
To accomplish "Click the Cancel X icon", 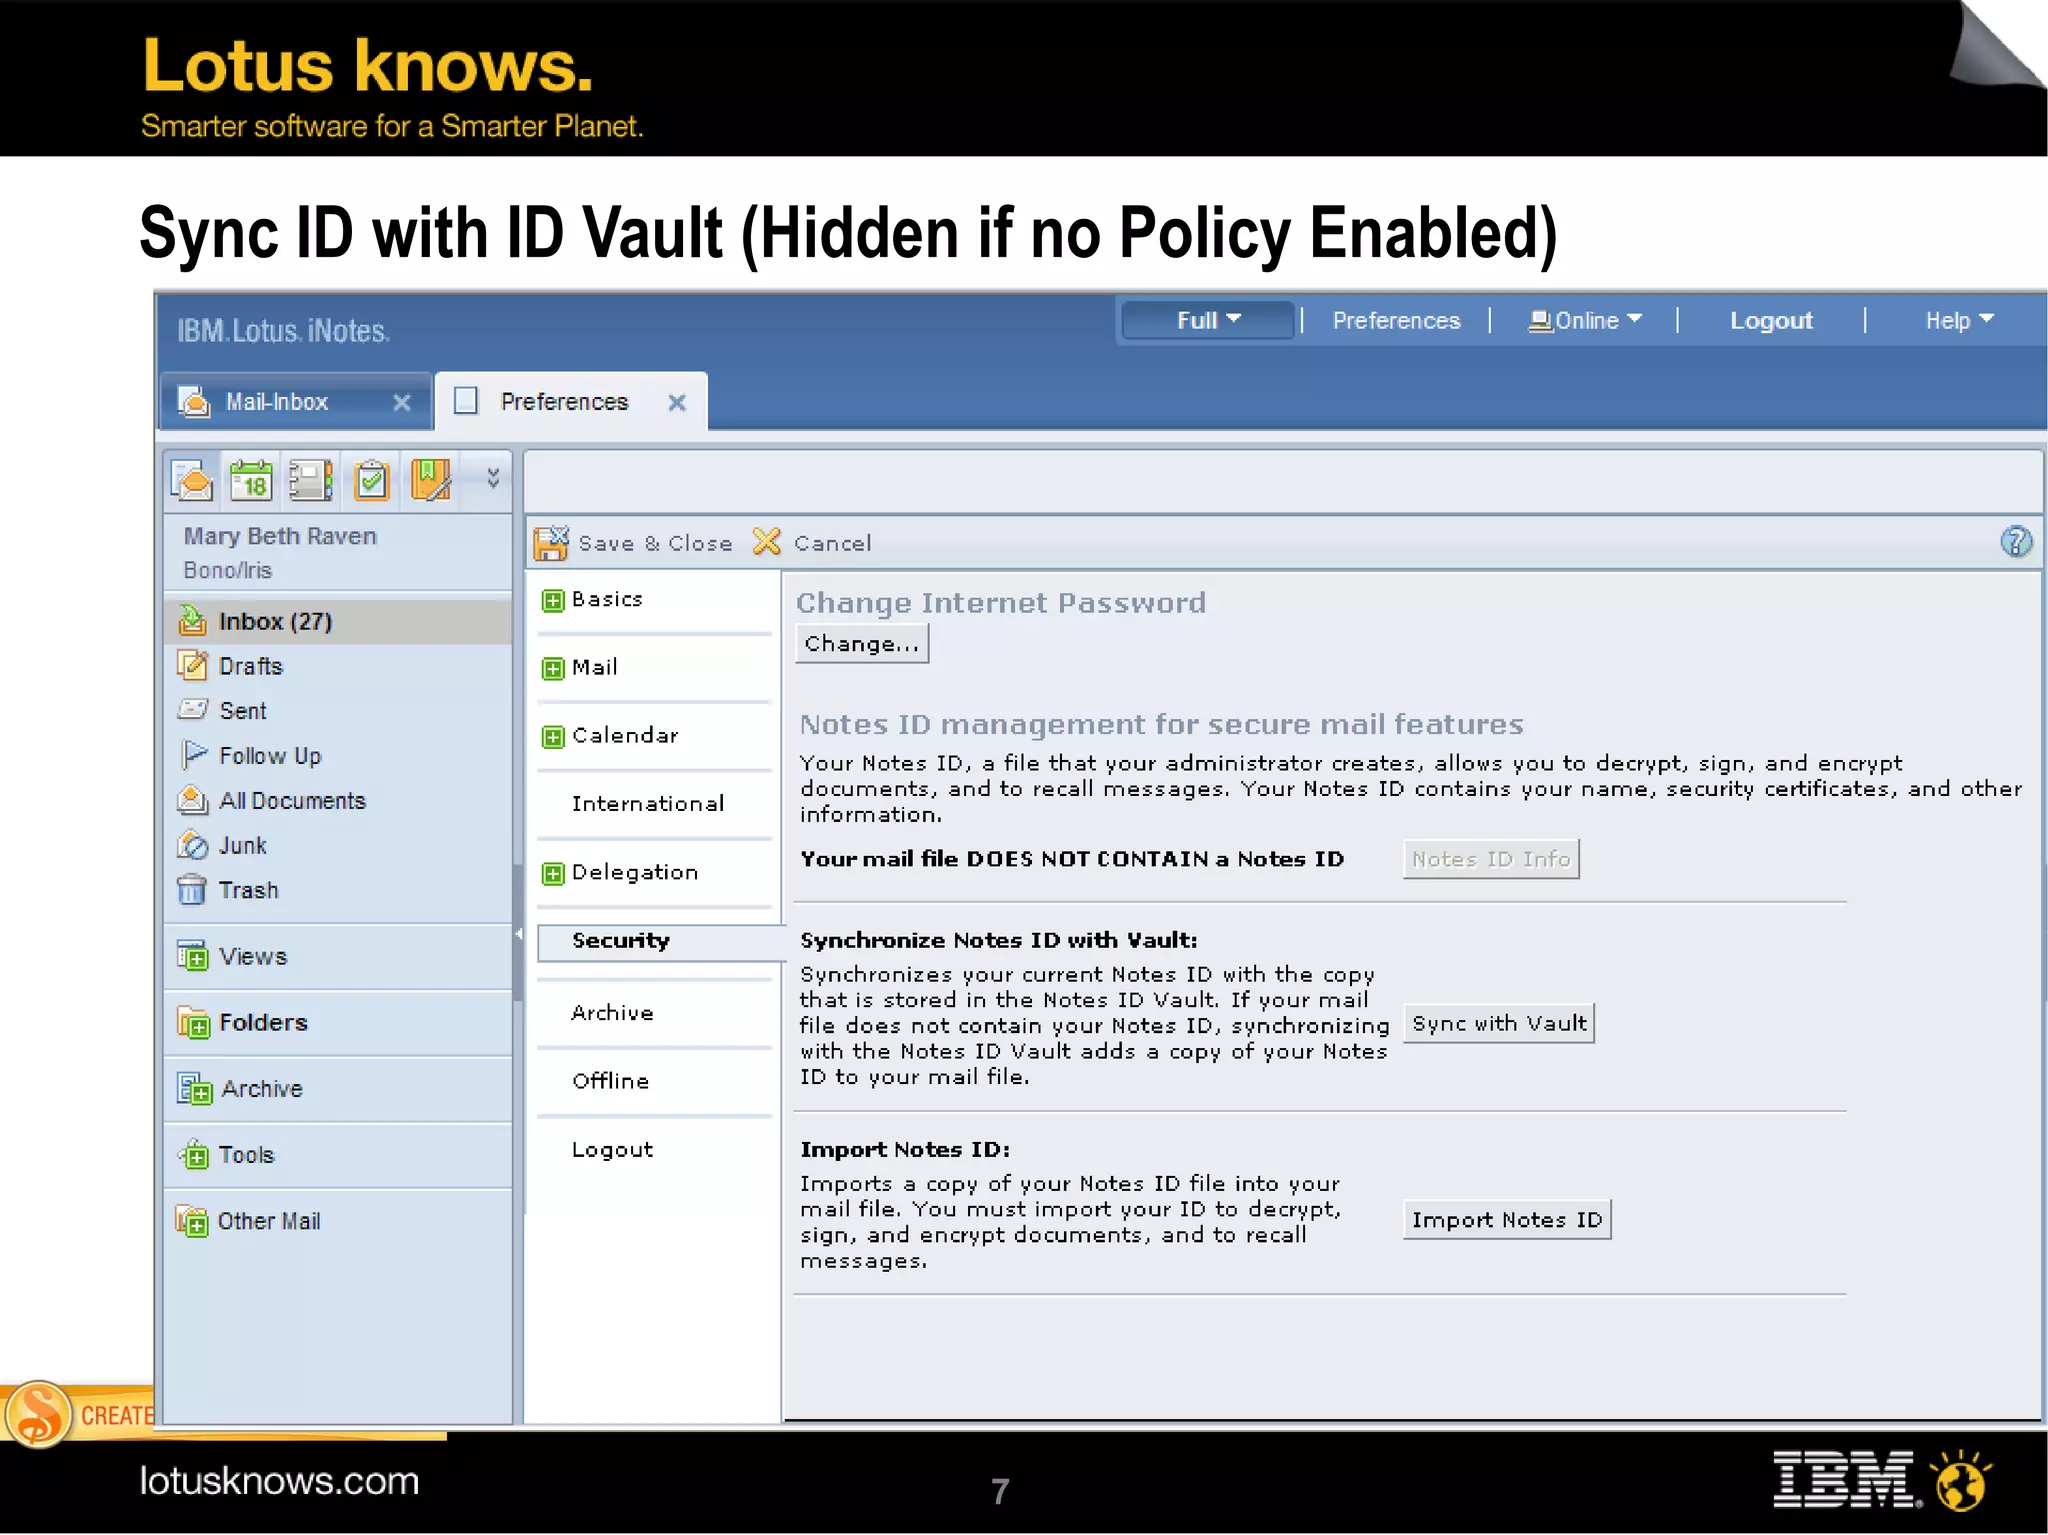I will 767,542.
